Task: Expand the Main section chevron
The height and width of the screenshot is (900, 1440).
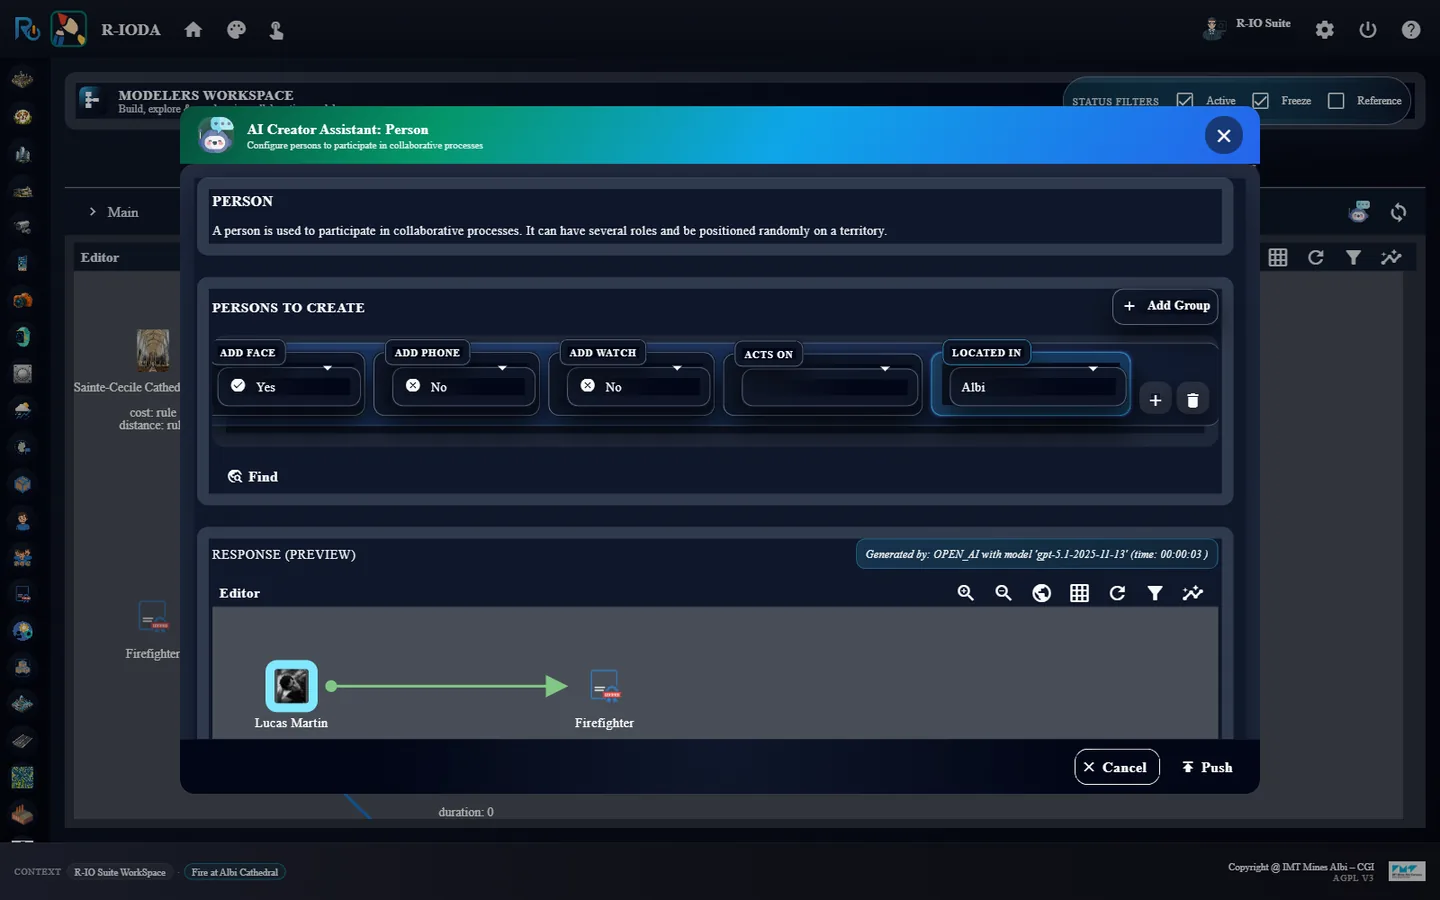Action: [93, 212]
